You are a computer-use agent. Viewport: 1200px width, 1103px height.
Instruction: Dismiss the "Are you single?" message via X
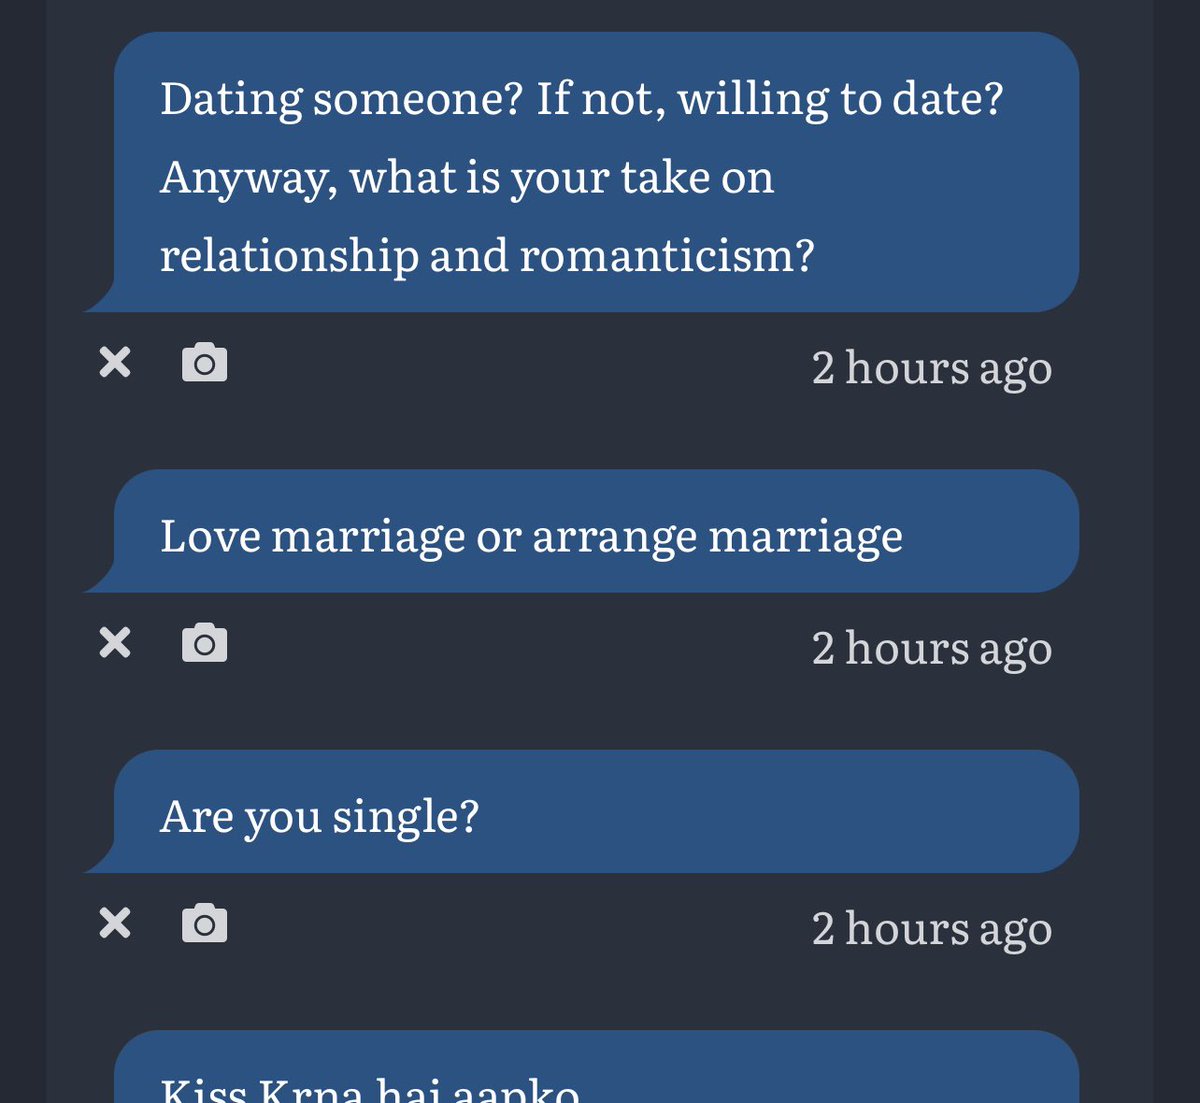tap(115, 923)
